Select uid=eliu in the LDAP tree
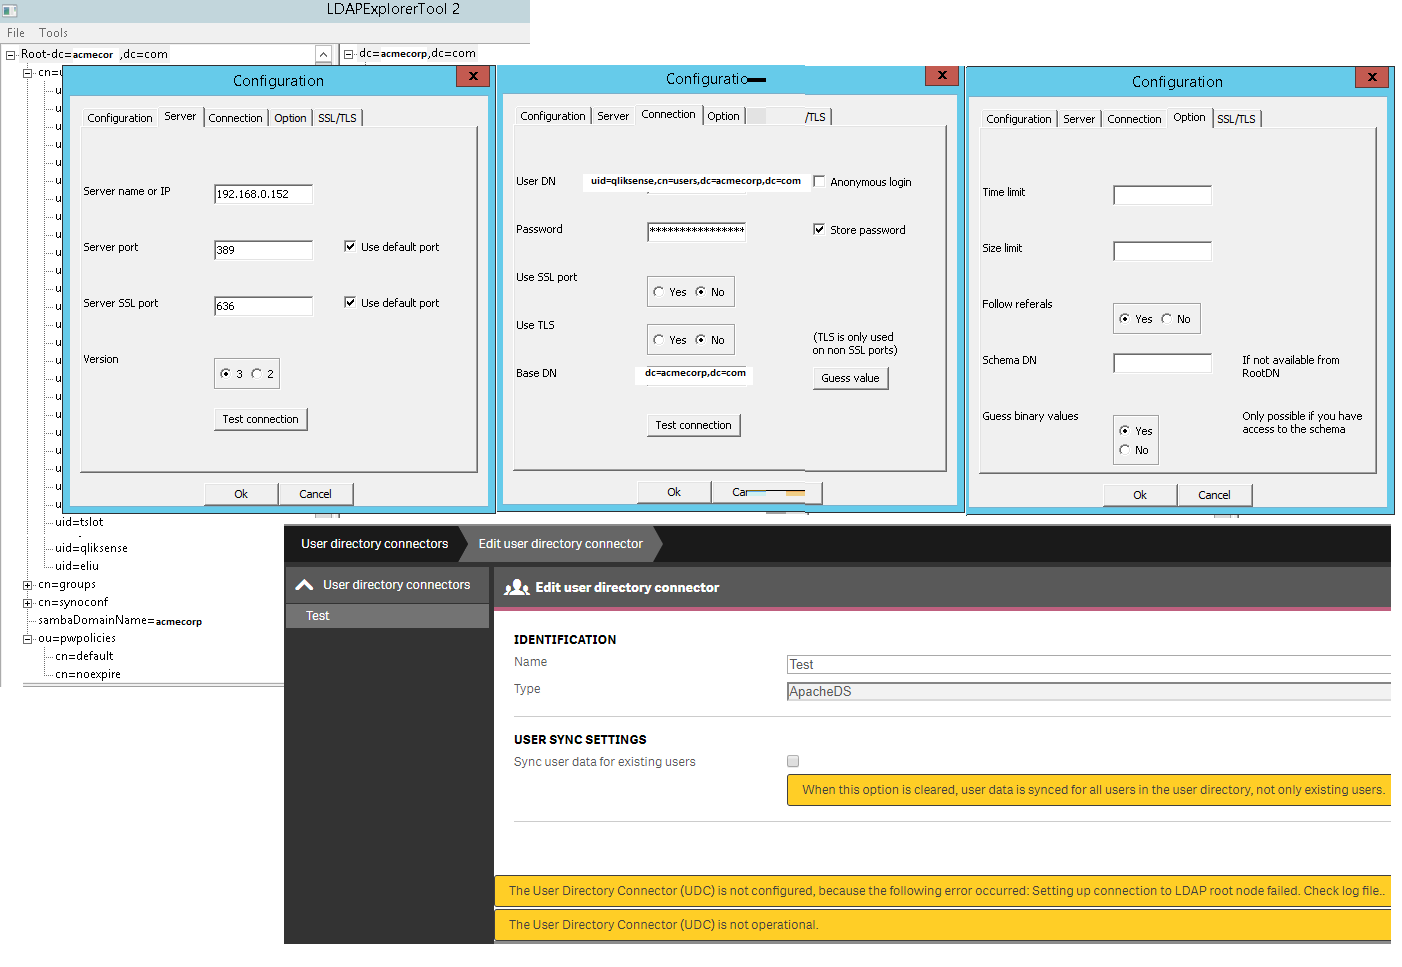Image resolution: width=1402 pixels, height=967 pixels. (77, 566)
